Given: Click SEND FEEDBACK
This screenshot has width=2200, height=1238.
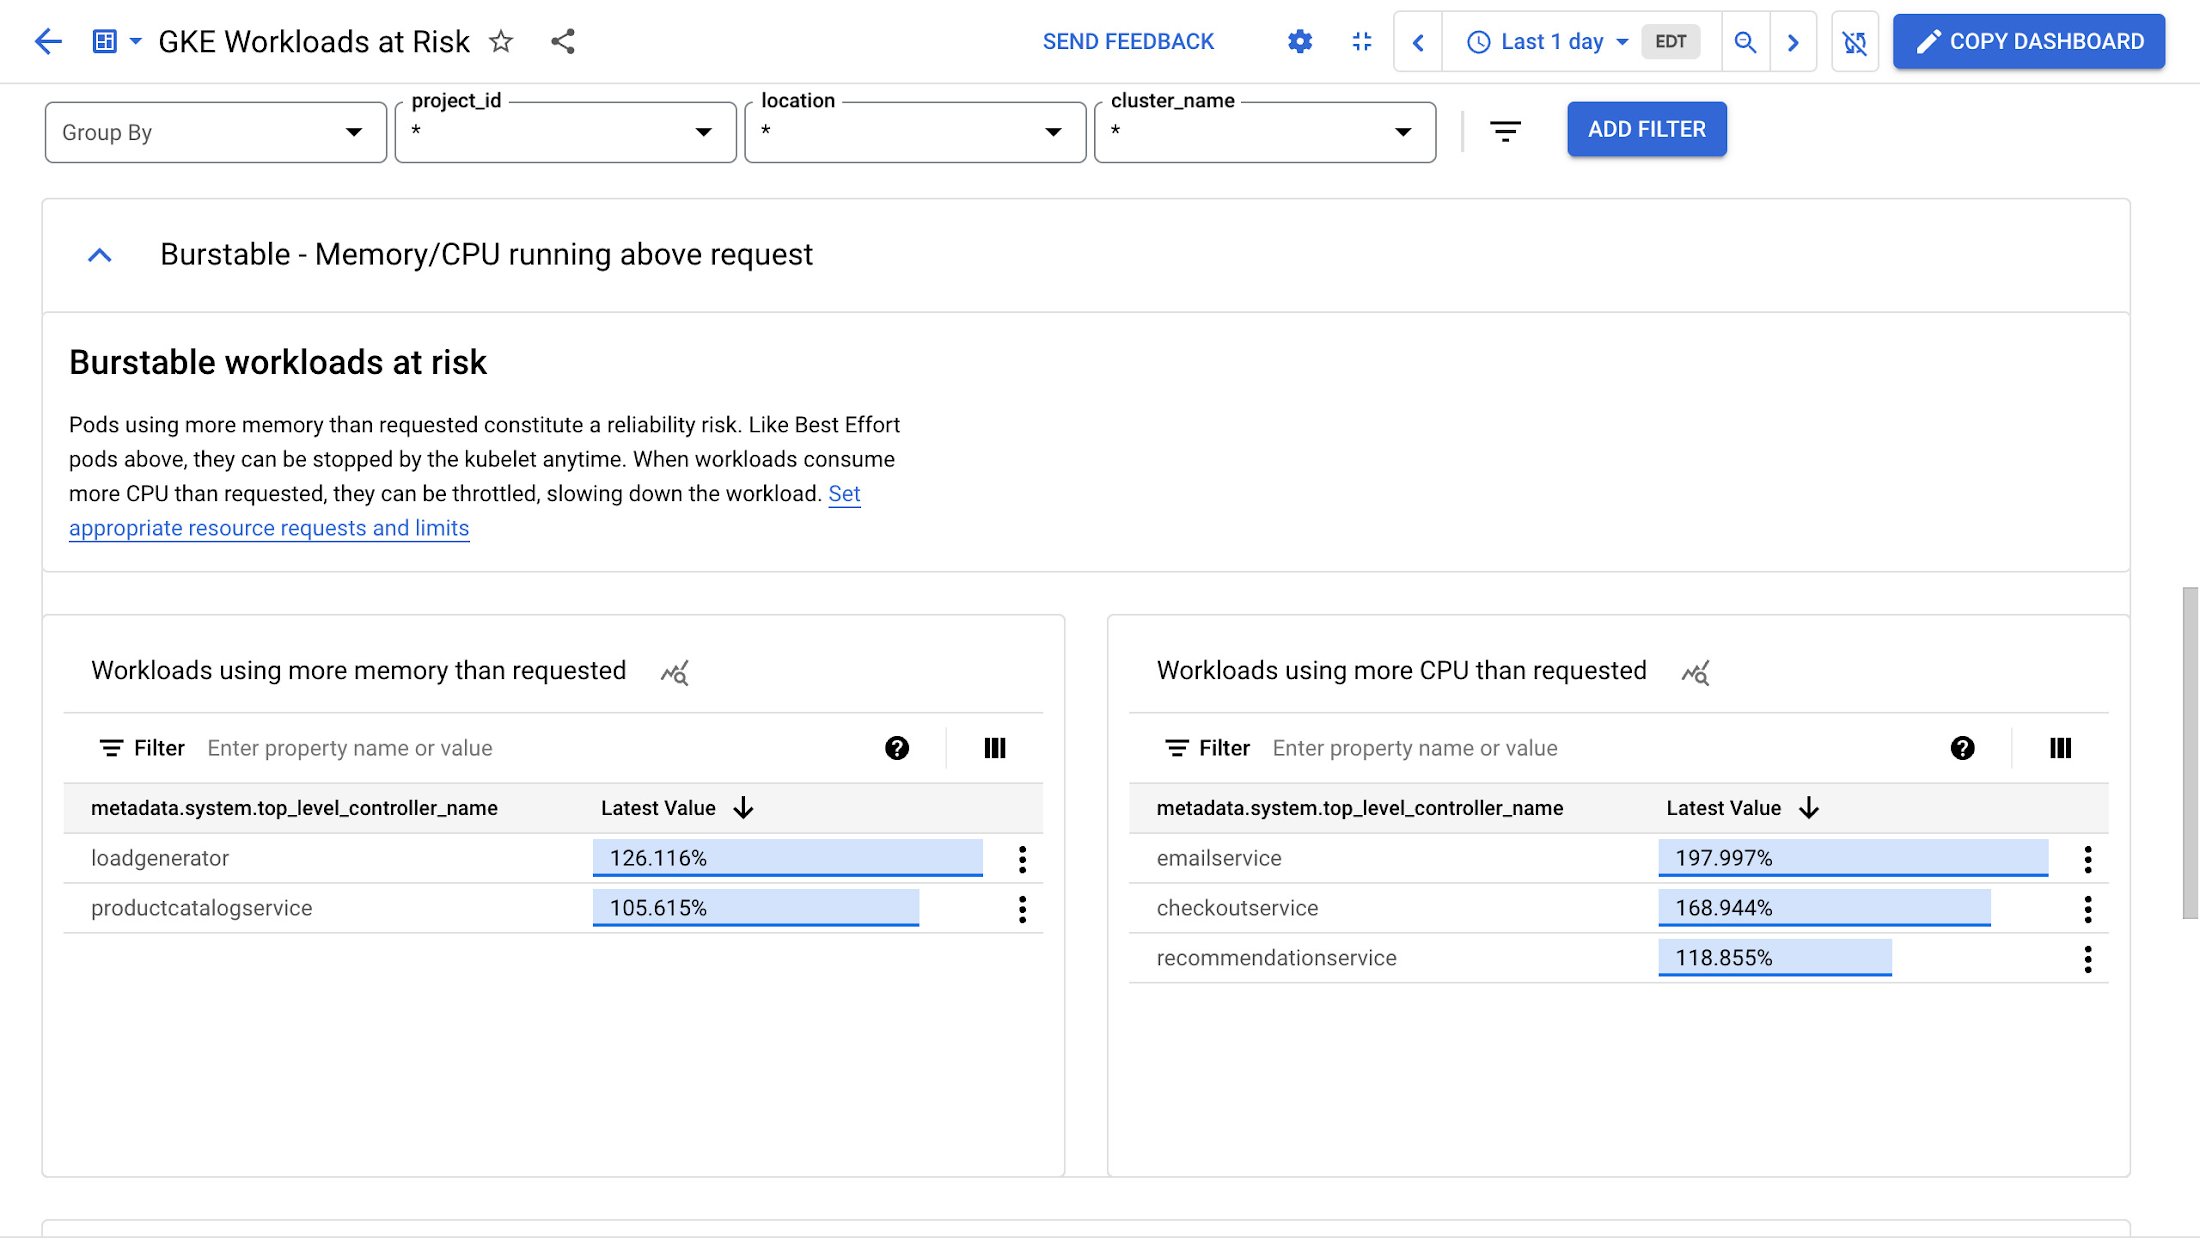Looking at the screenshot, I should tap(1128, 41).
